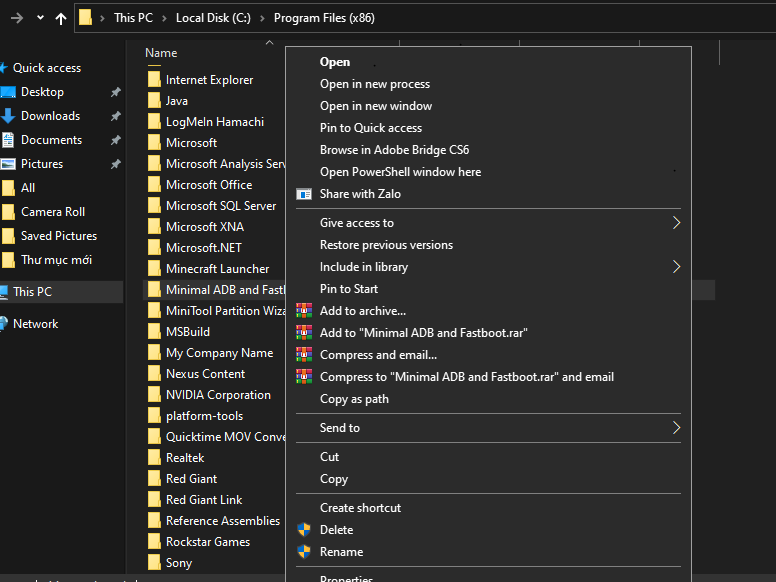Select the NVIDIA Corporation folder
Image resolution: width=776 pixels, height=582 pixels.
[218, 395]
